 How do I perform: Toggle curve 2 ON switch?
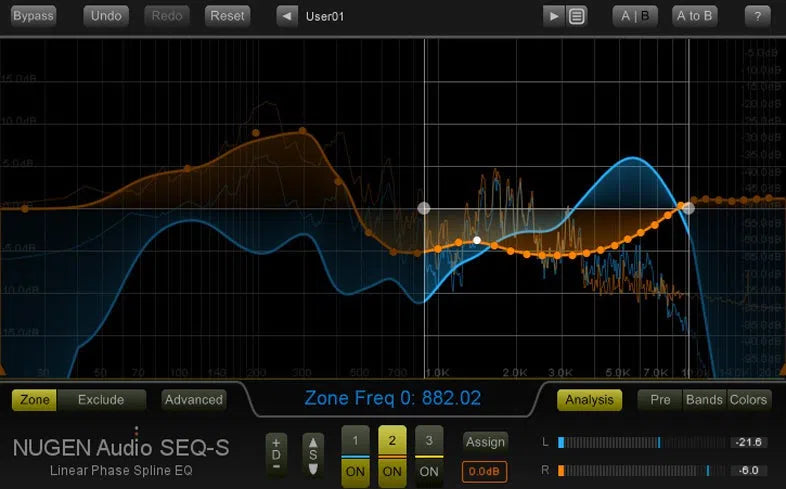(392, 472)
